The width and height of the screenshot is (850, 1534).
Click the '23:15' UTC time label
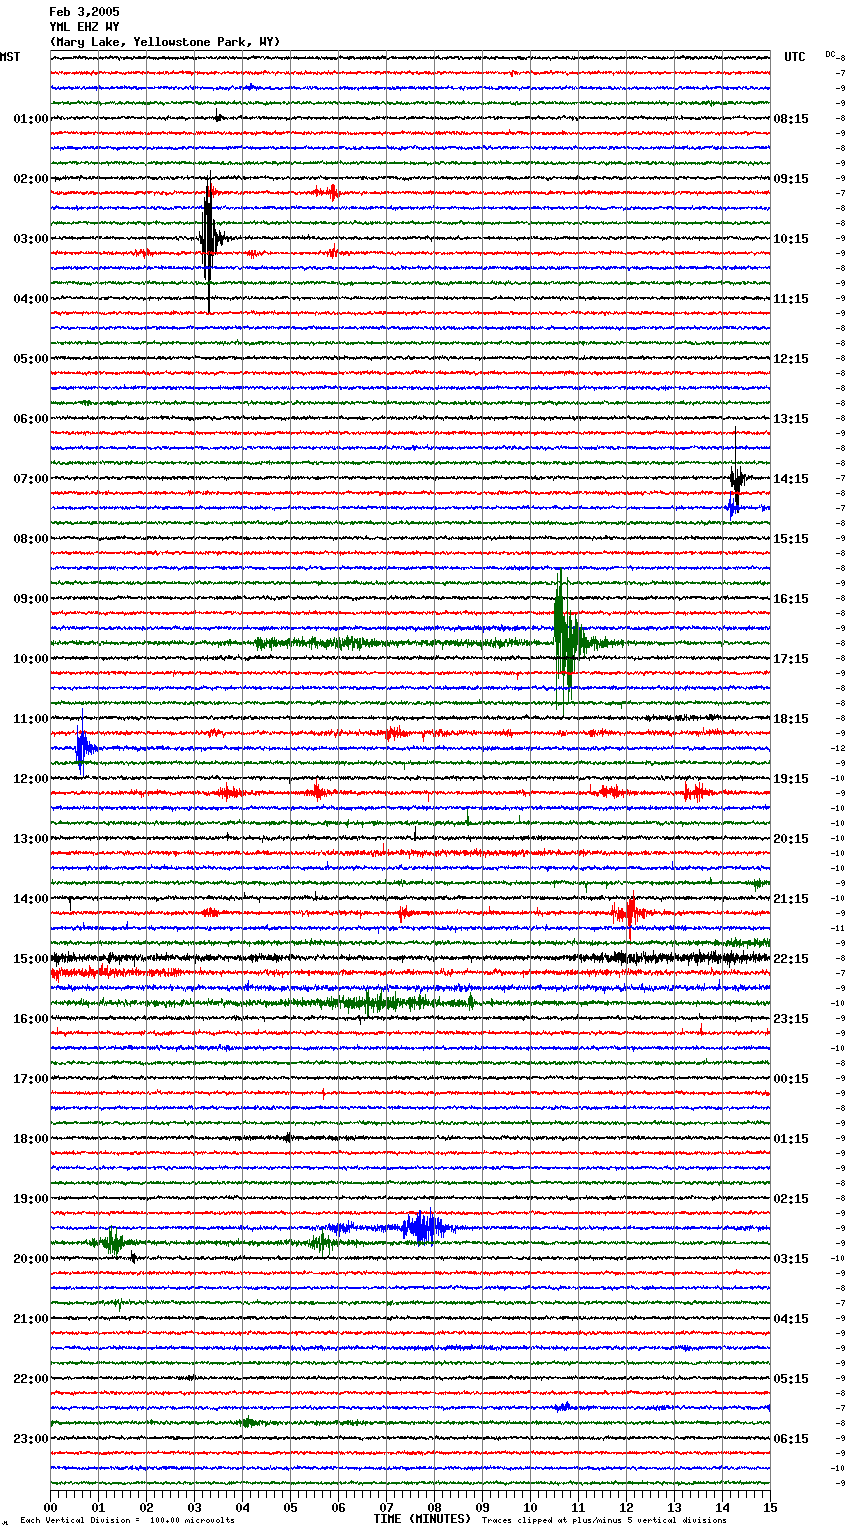pos(791,1019)
